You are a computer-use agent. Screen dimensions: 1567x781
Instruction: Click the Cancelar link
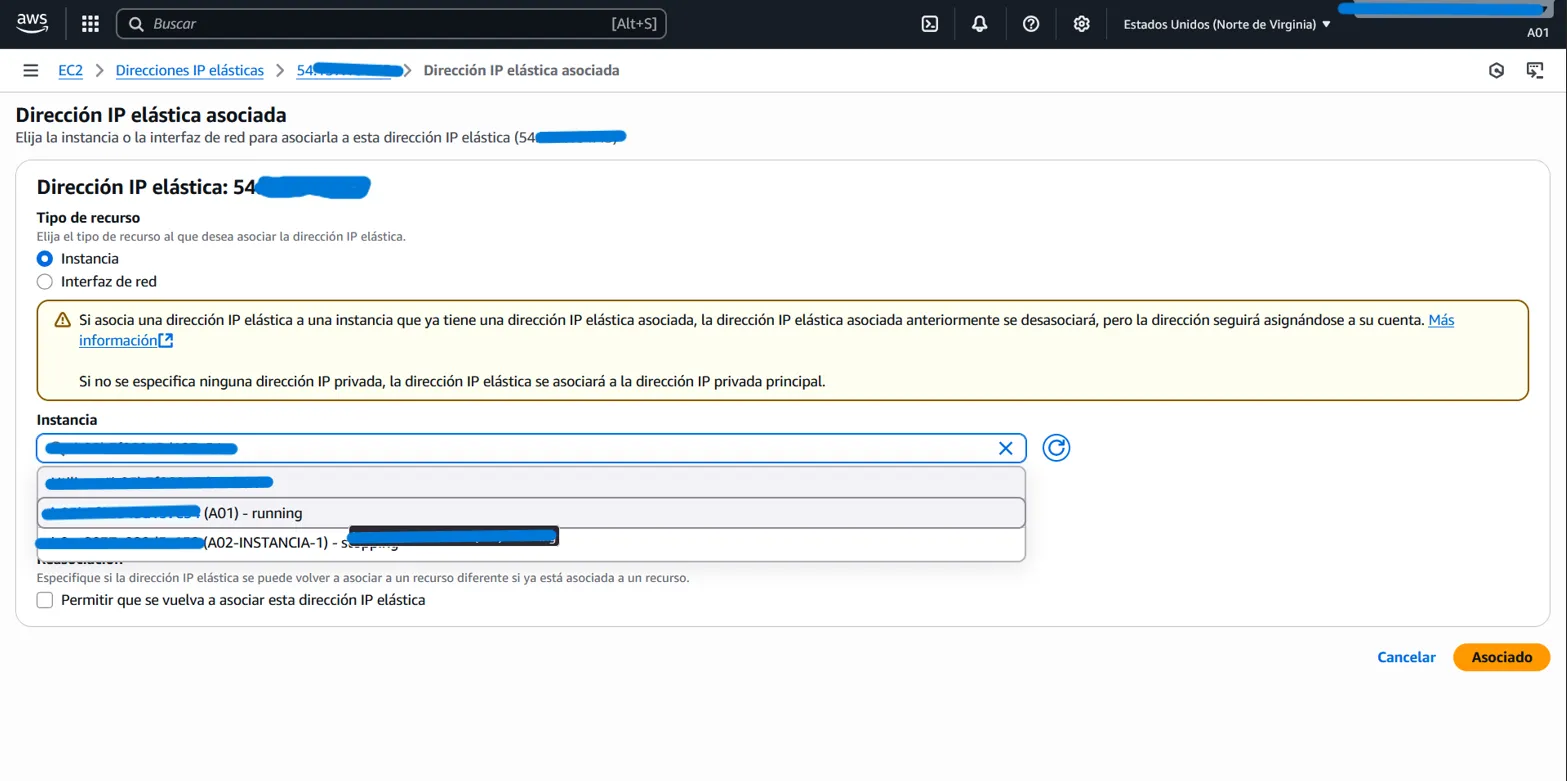(x=1406, y=657)
